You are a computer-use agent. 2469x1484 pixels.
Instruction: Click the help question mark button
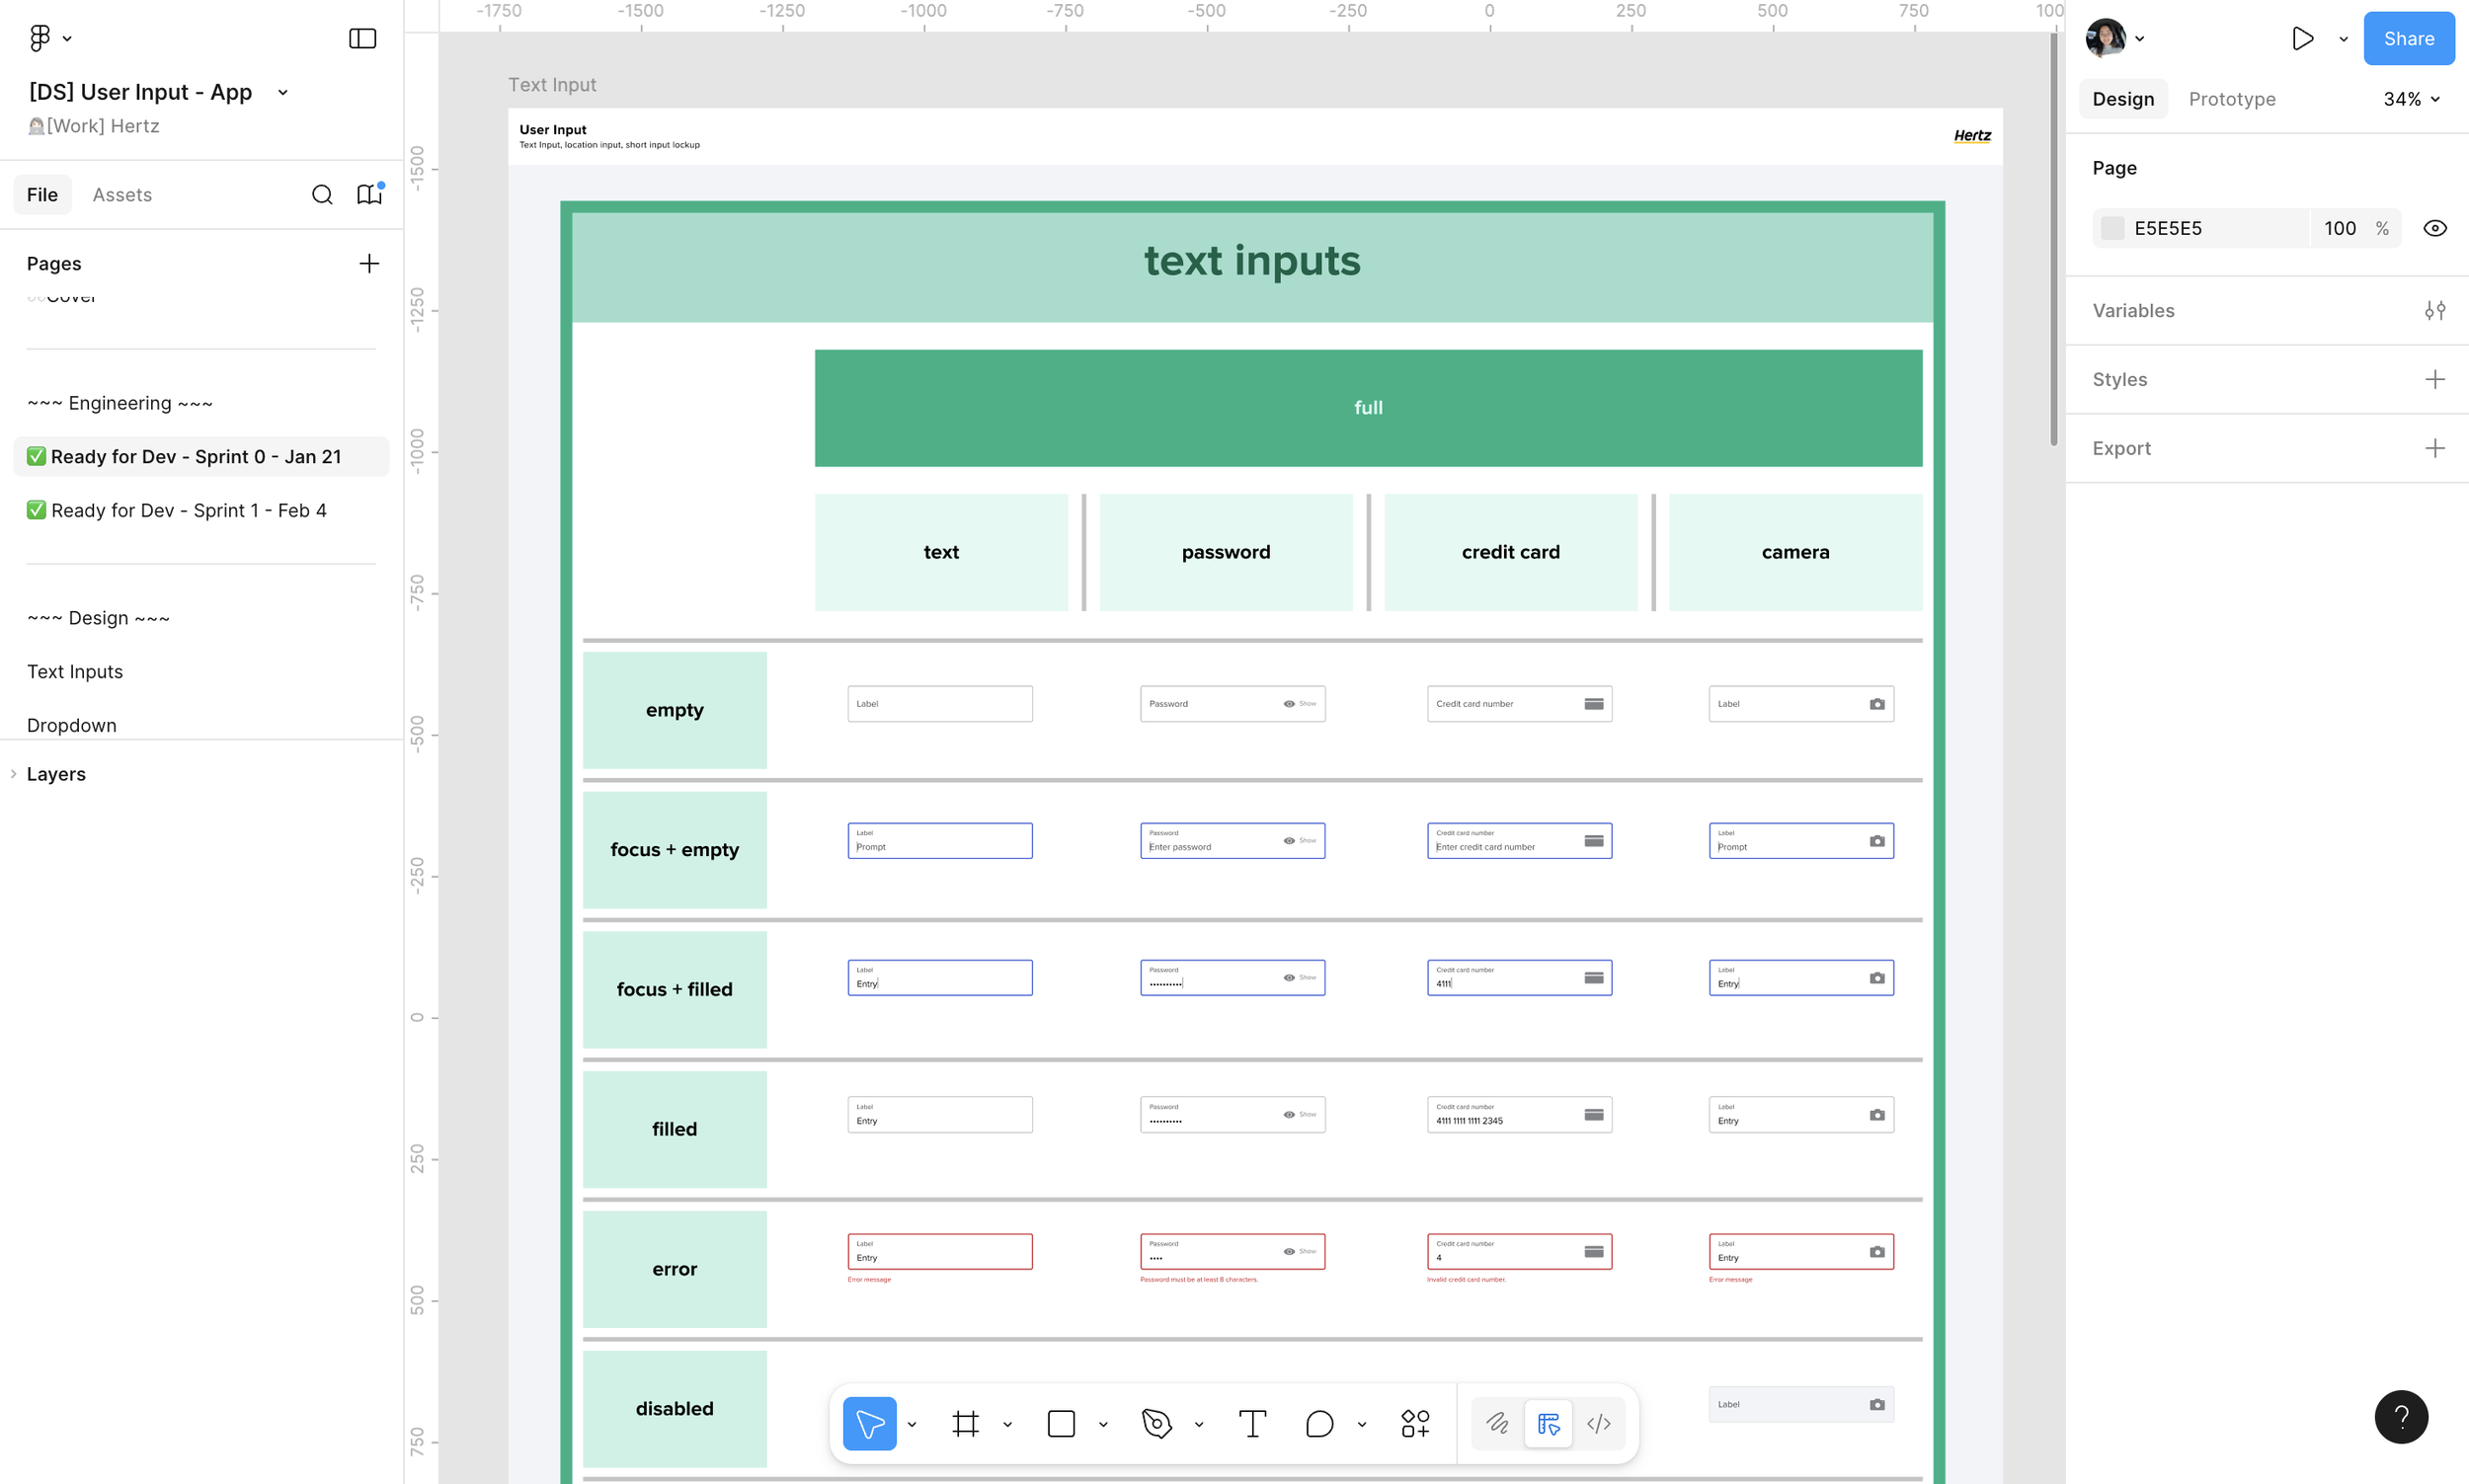click(2400, 1416)
